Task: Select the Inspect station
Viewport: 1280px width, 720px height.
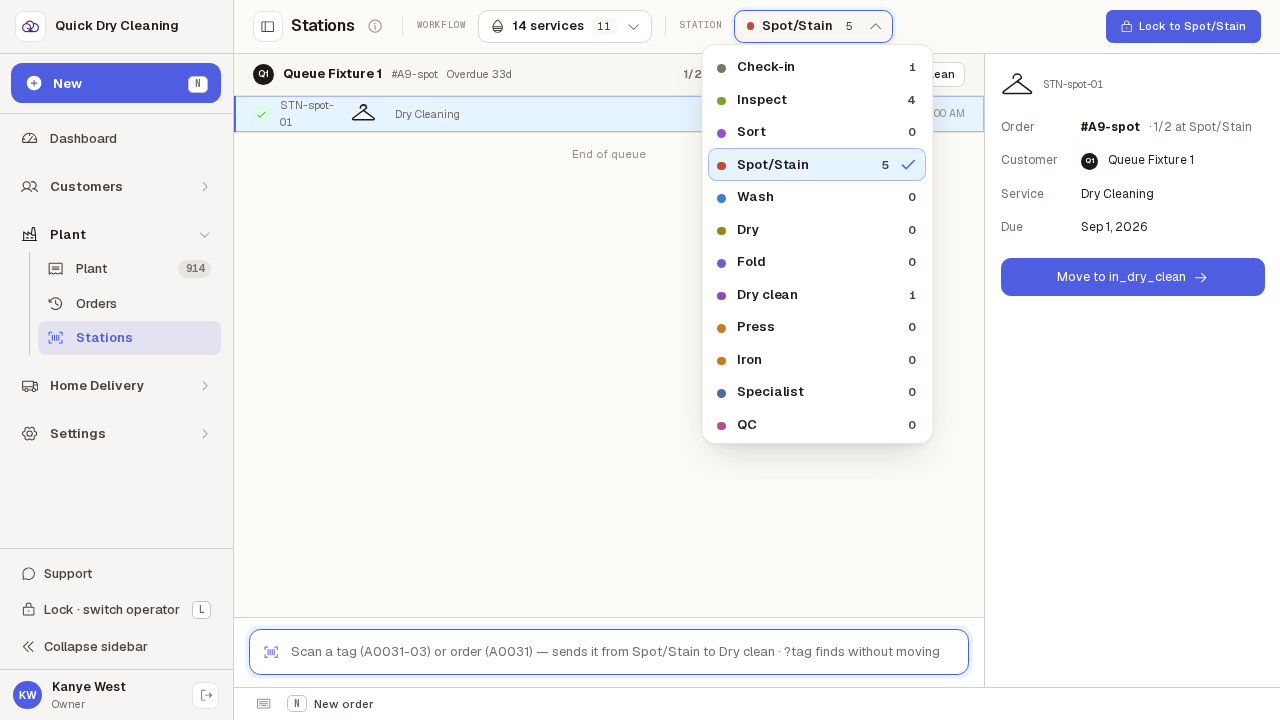Action: click(817, 100)
